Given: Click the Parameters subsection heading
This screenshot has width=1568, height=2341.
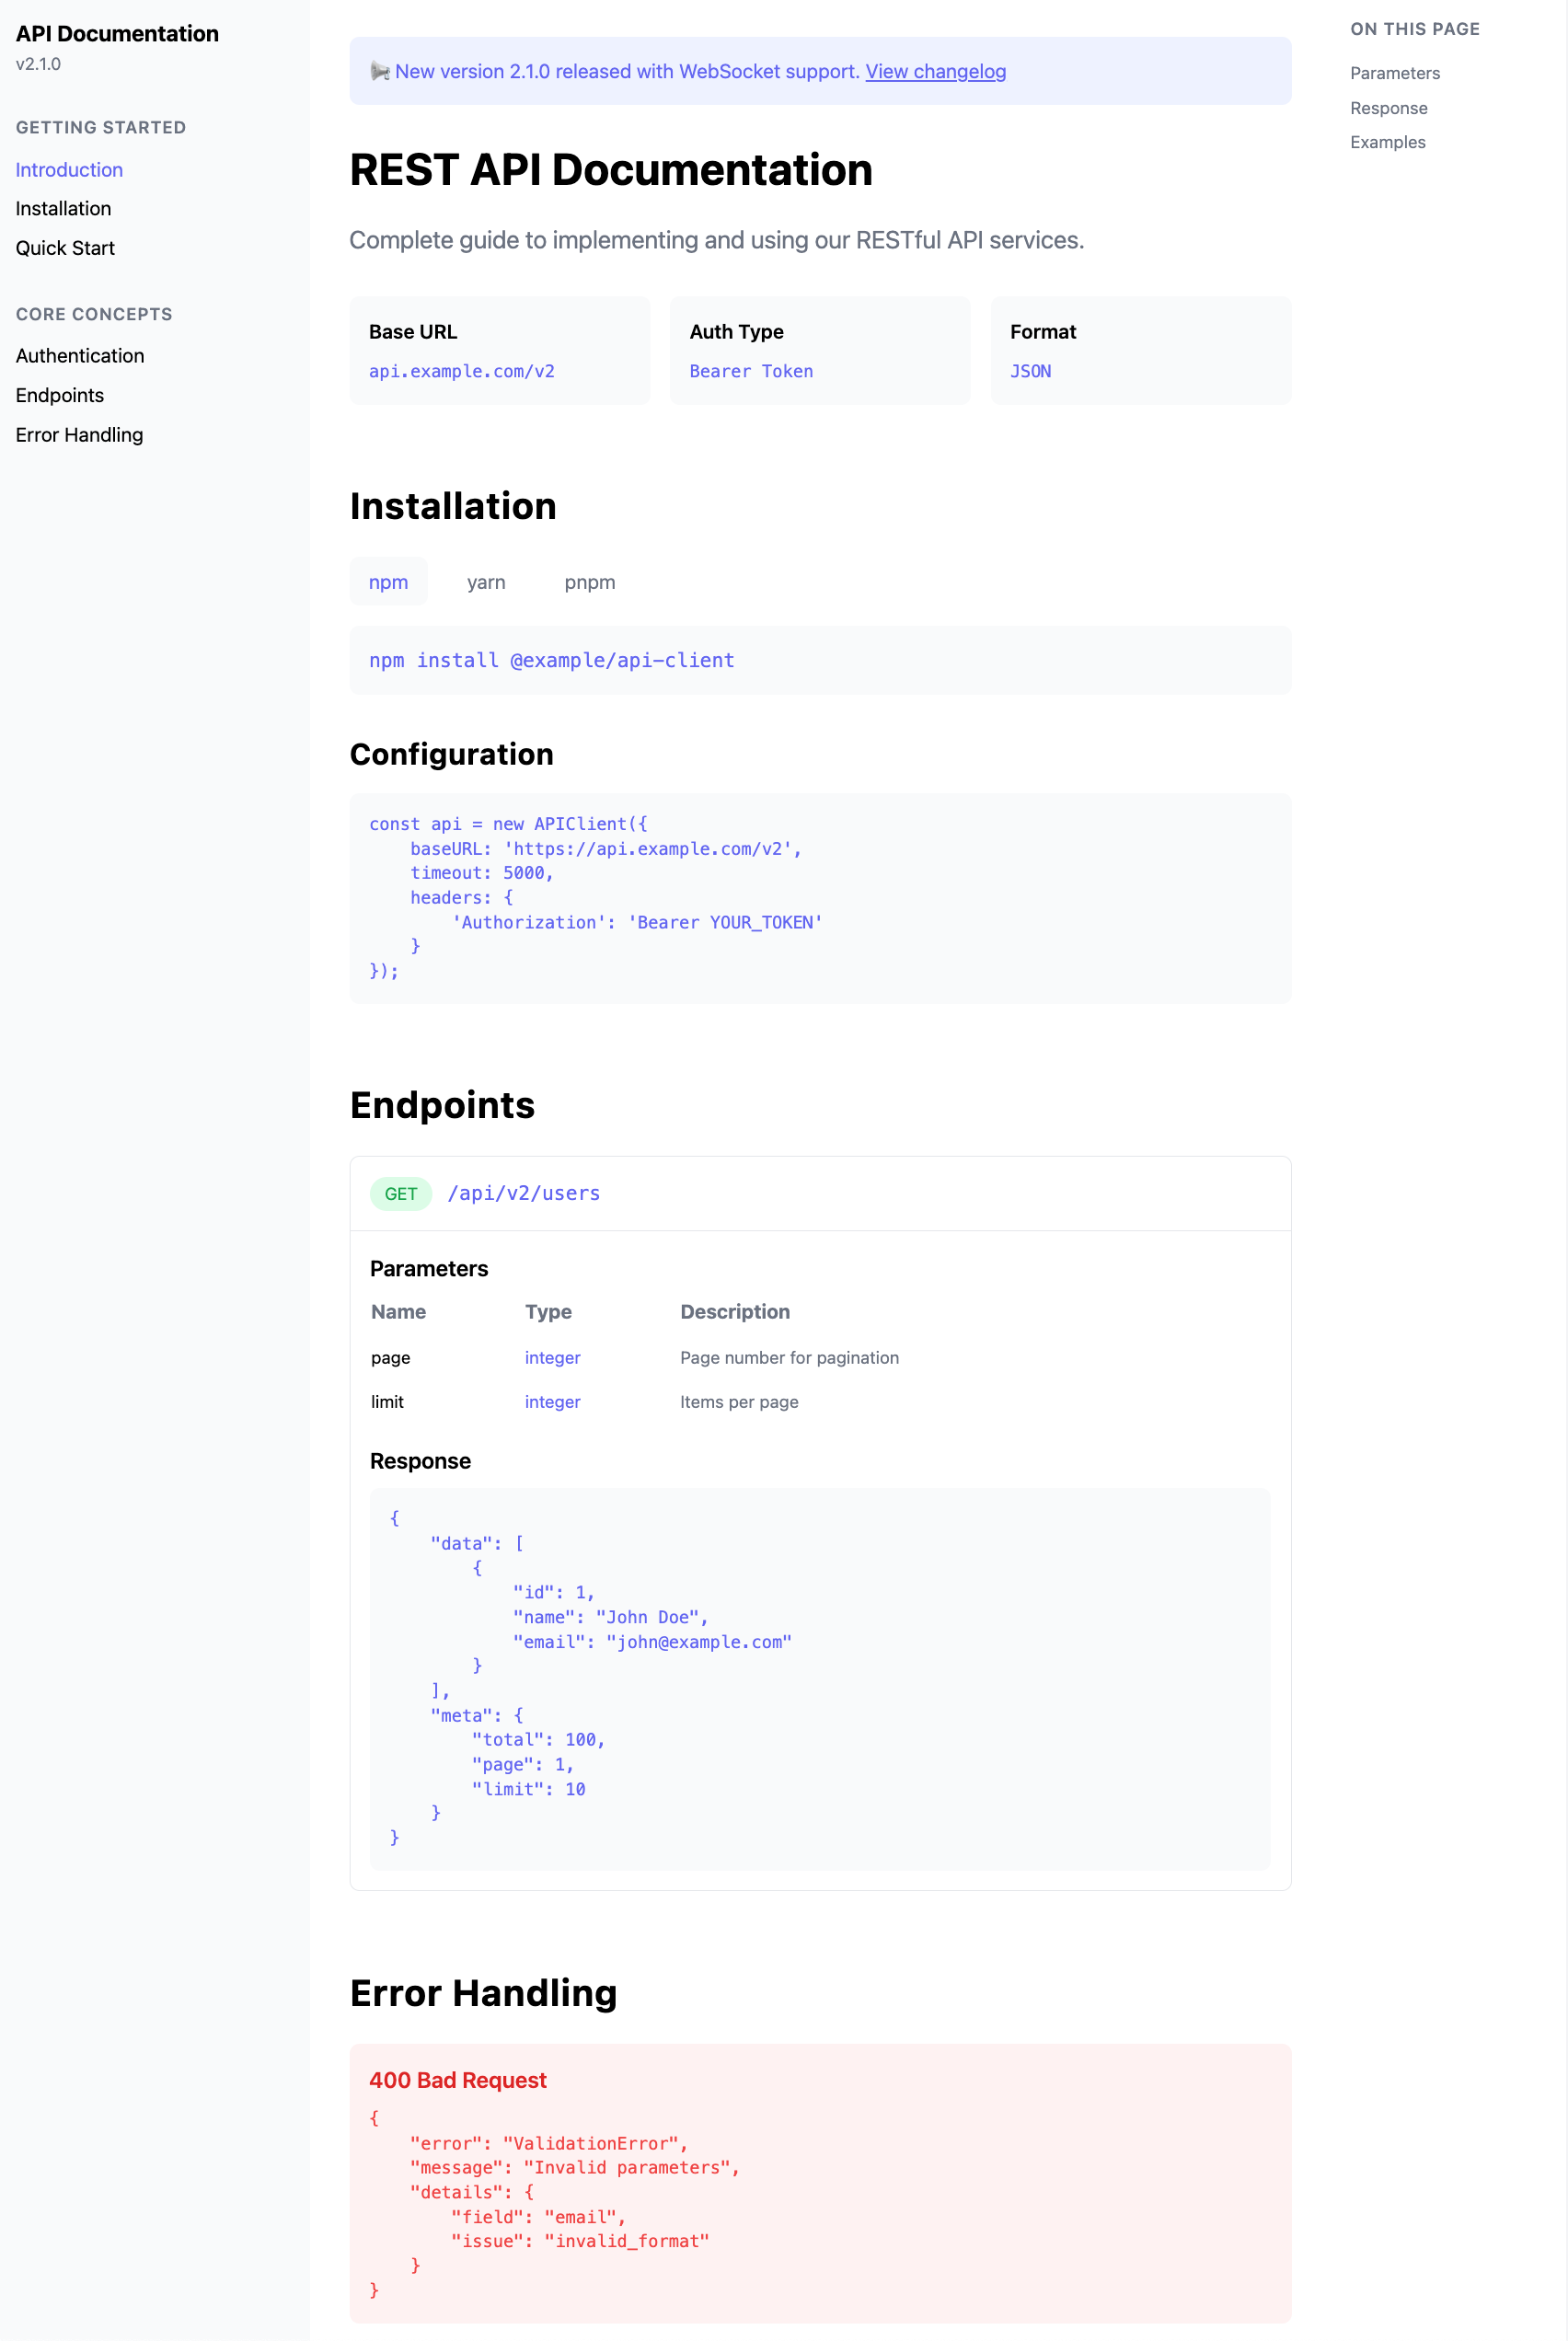Looking at the screenshot, I should tap(429, 1268).
